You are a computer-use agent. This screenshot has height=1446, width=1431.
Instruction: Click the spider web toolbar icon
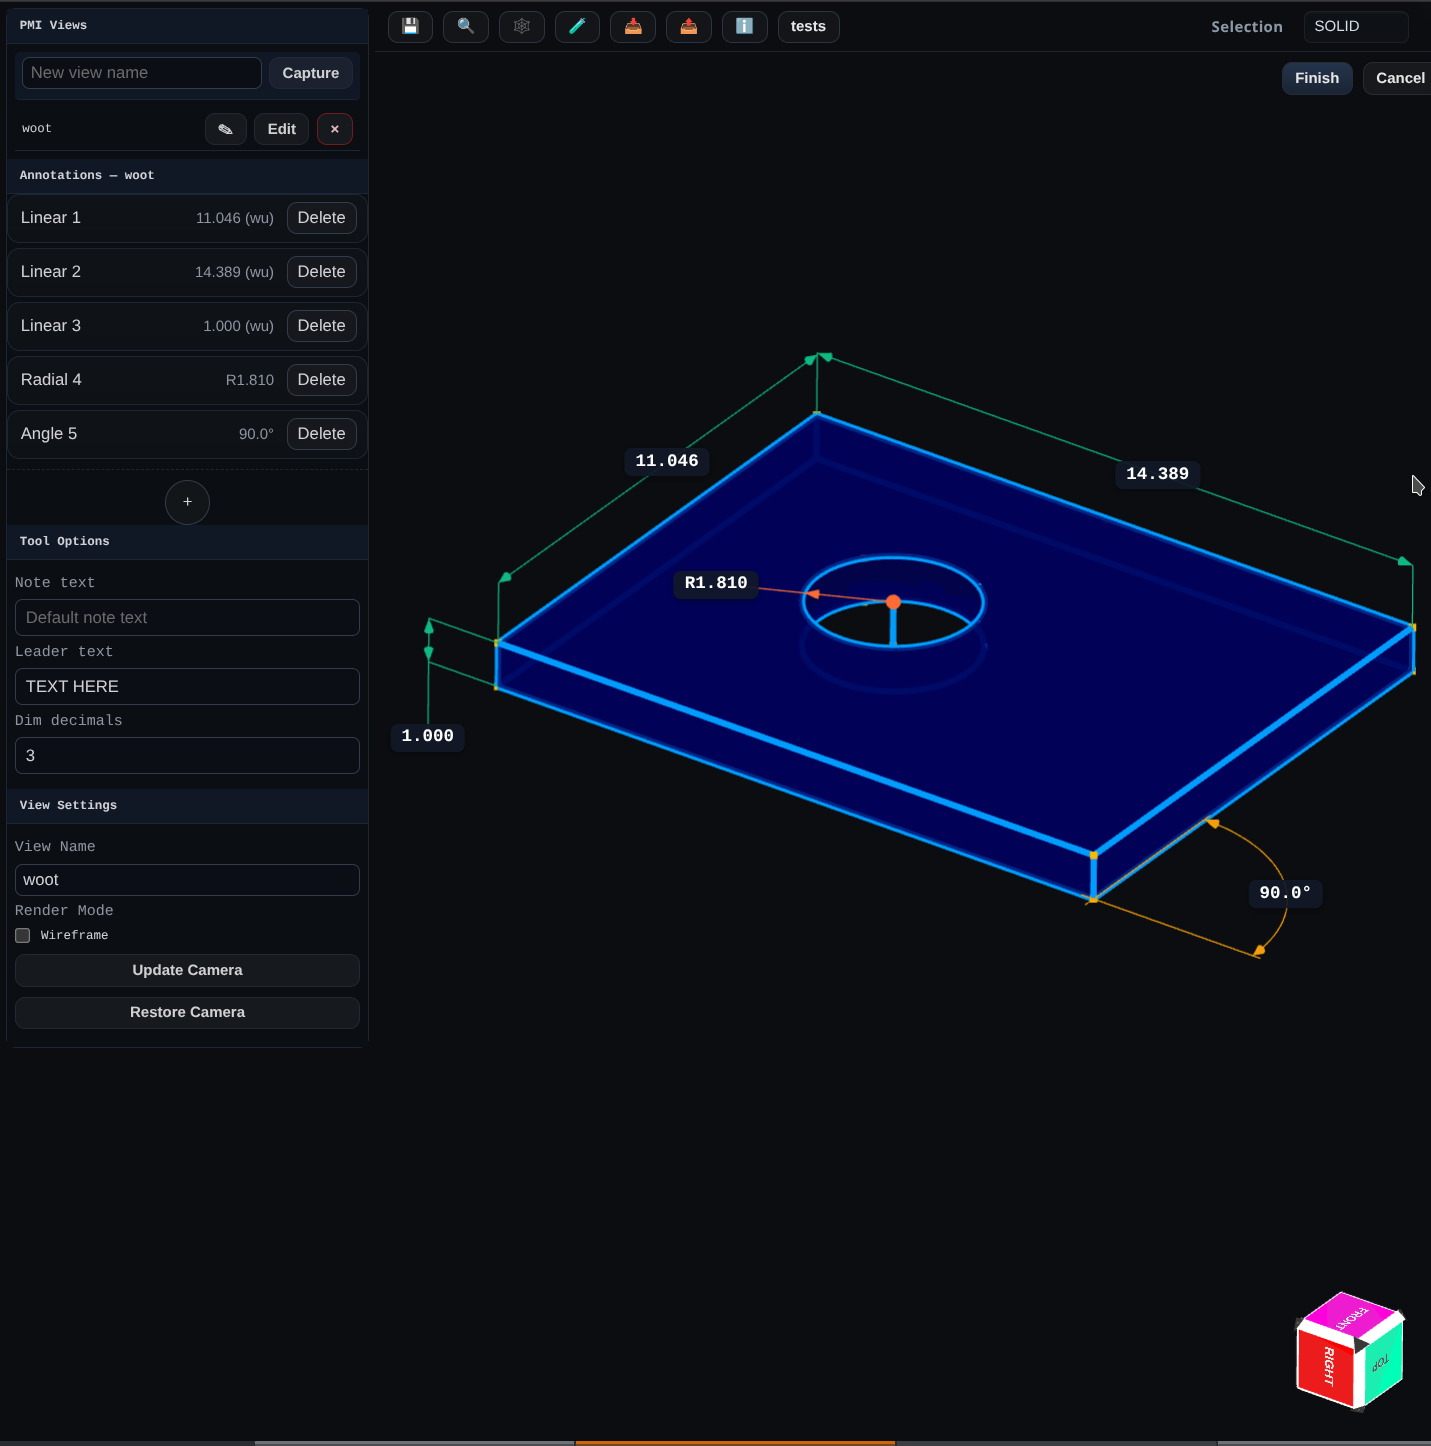522,27
